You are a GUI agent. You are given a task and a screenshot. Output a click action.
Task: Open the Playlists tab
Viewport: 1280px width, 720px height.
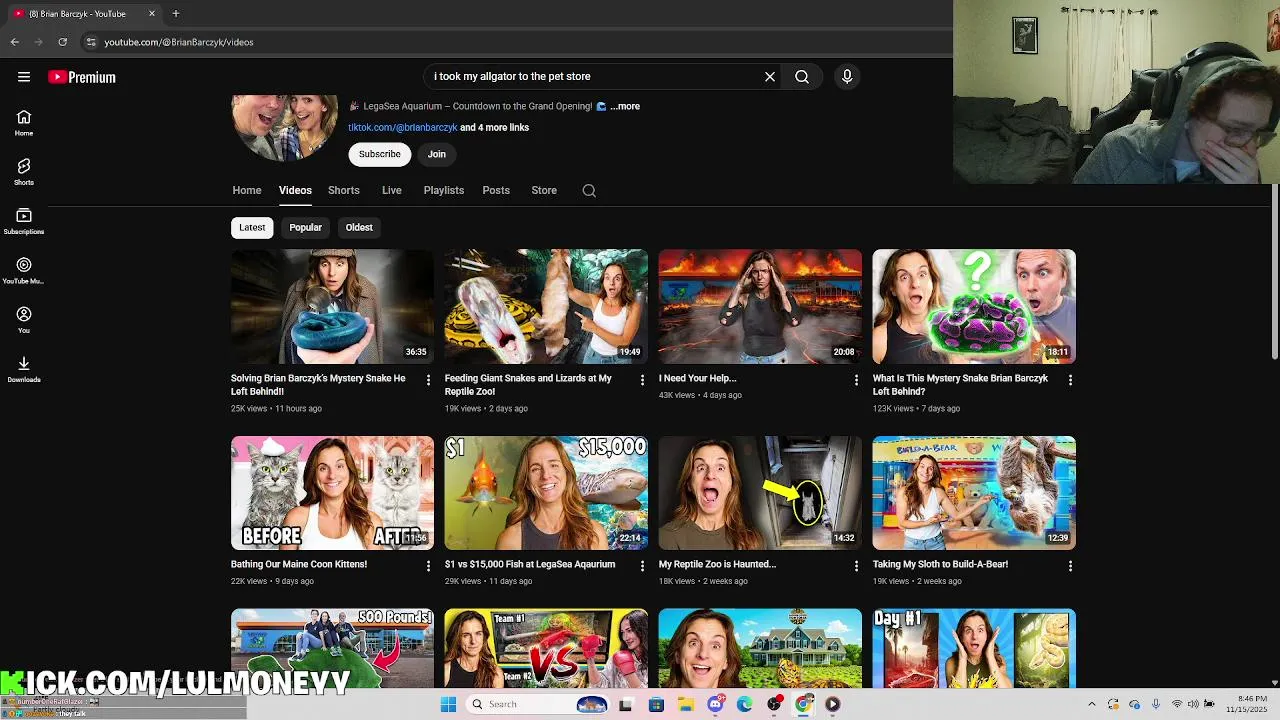[443, 190]
